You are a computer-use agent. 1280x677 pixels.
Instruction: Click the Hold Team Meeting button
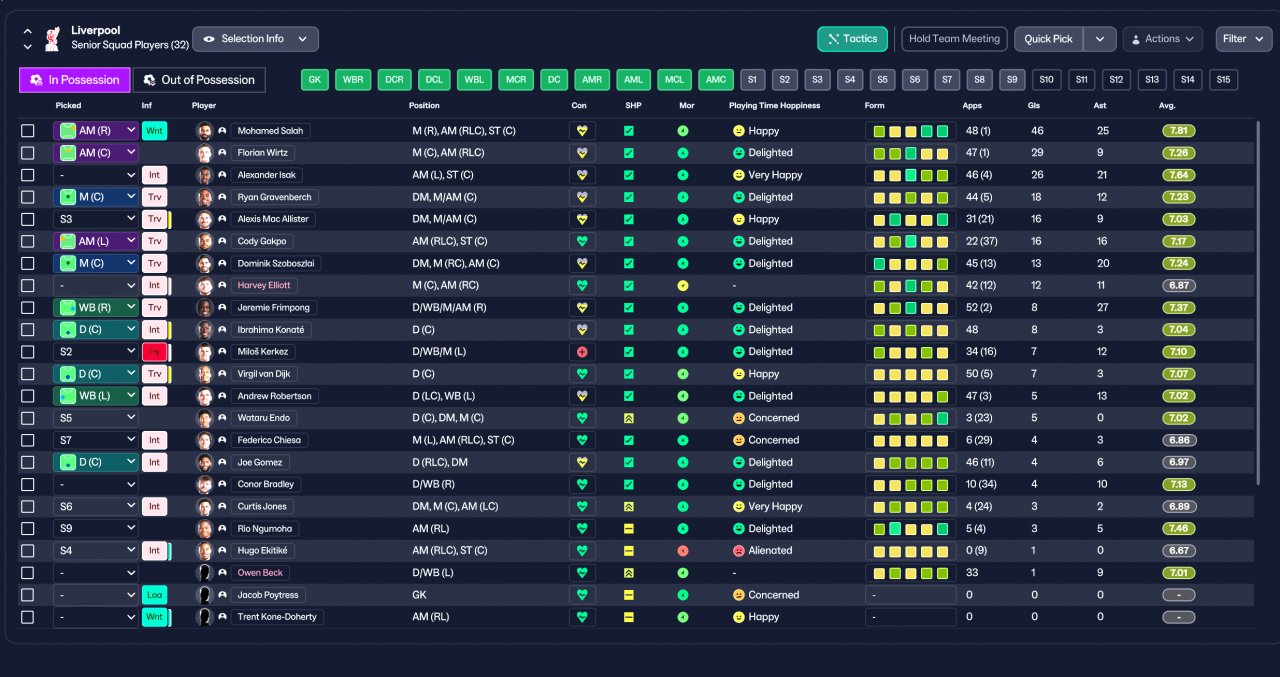[x=954, y=39]
